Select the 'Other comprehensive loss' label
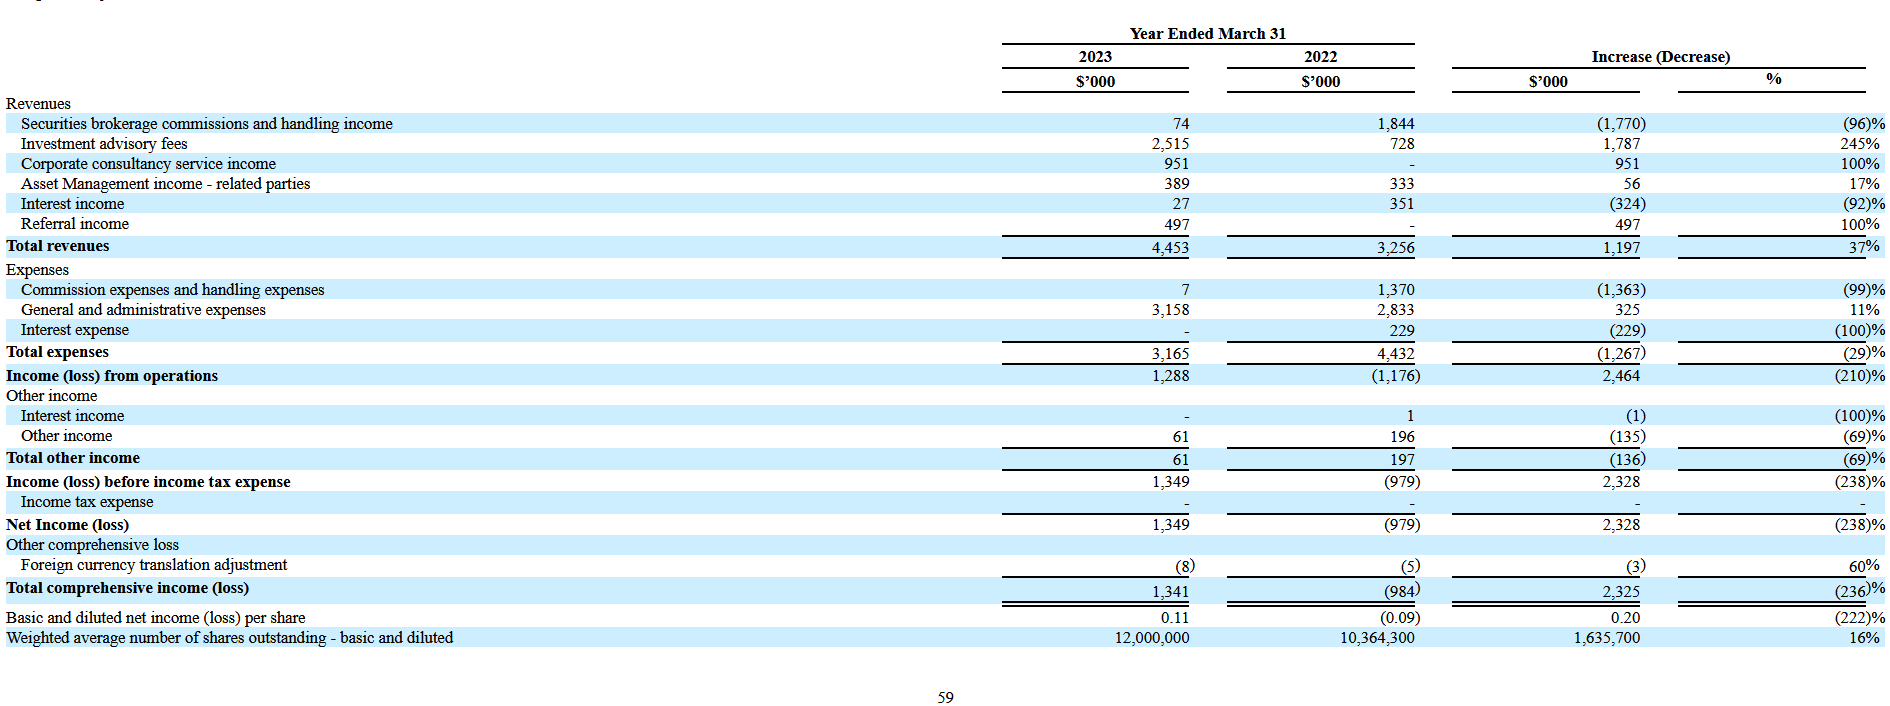Image resolution: width=1890 pixels, height=706 pixels. click(x=92, y=545)
